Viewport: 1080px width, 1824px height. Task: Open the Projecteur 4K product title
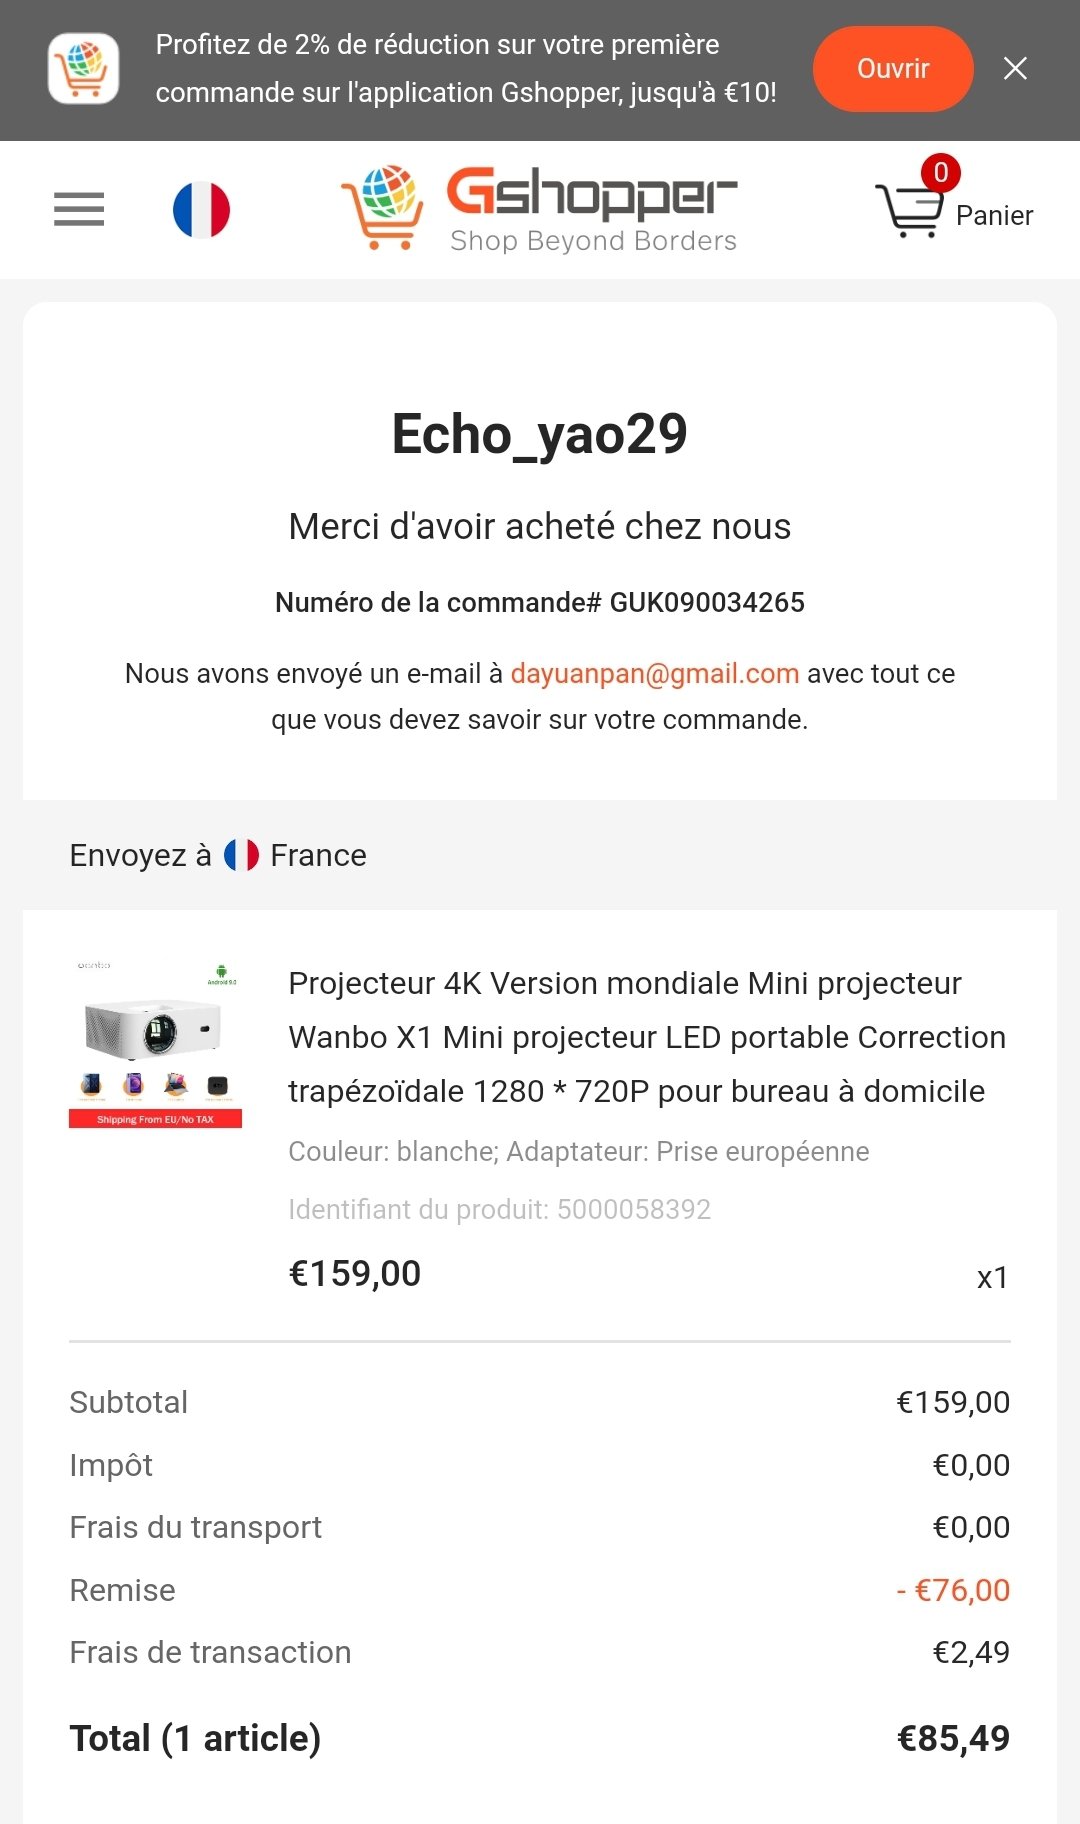click(x=647, y=1037)
